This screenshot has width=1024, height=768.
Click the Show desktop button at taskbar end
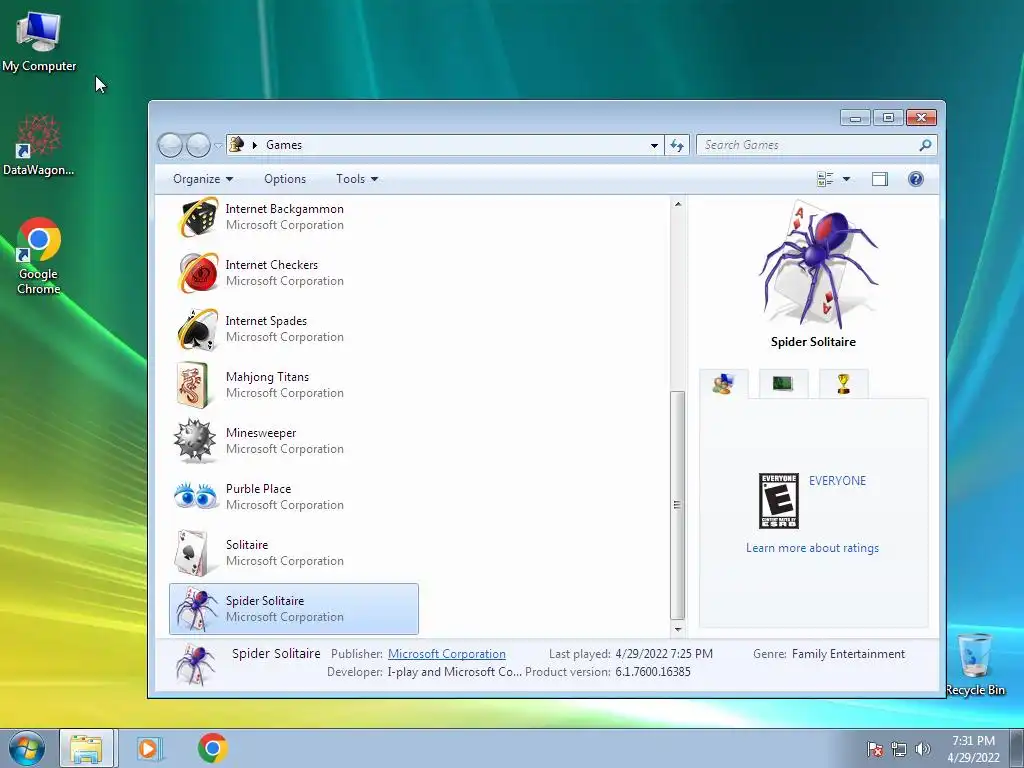pyautogui.click(x=1017, y=748)
